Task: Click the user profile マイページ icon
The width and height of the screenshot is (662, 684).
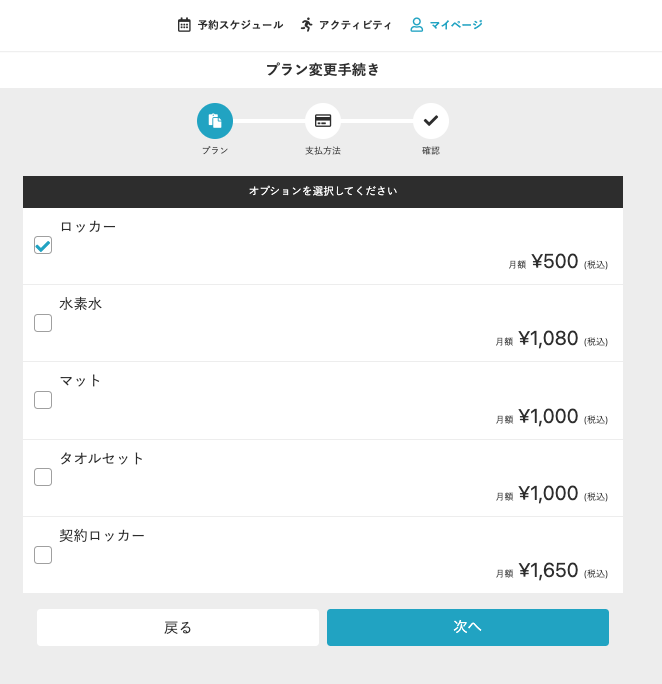Action: (x=417, y=25)
